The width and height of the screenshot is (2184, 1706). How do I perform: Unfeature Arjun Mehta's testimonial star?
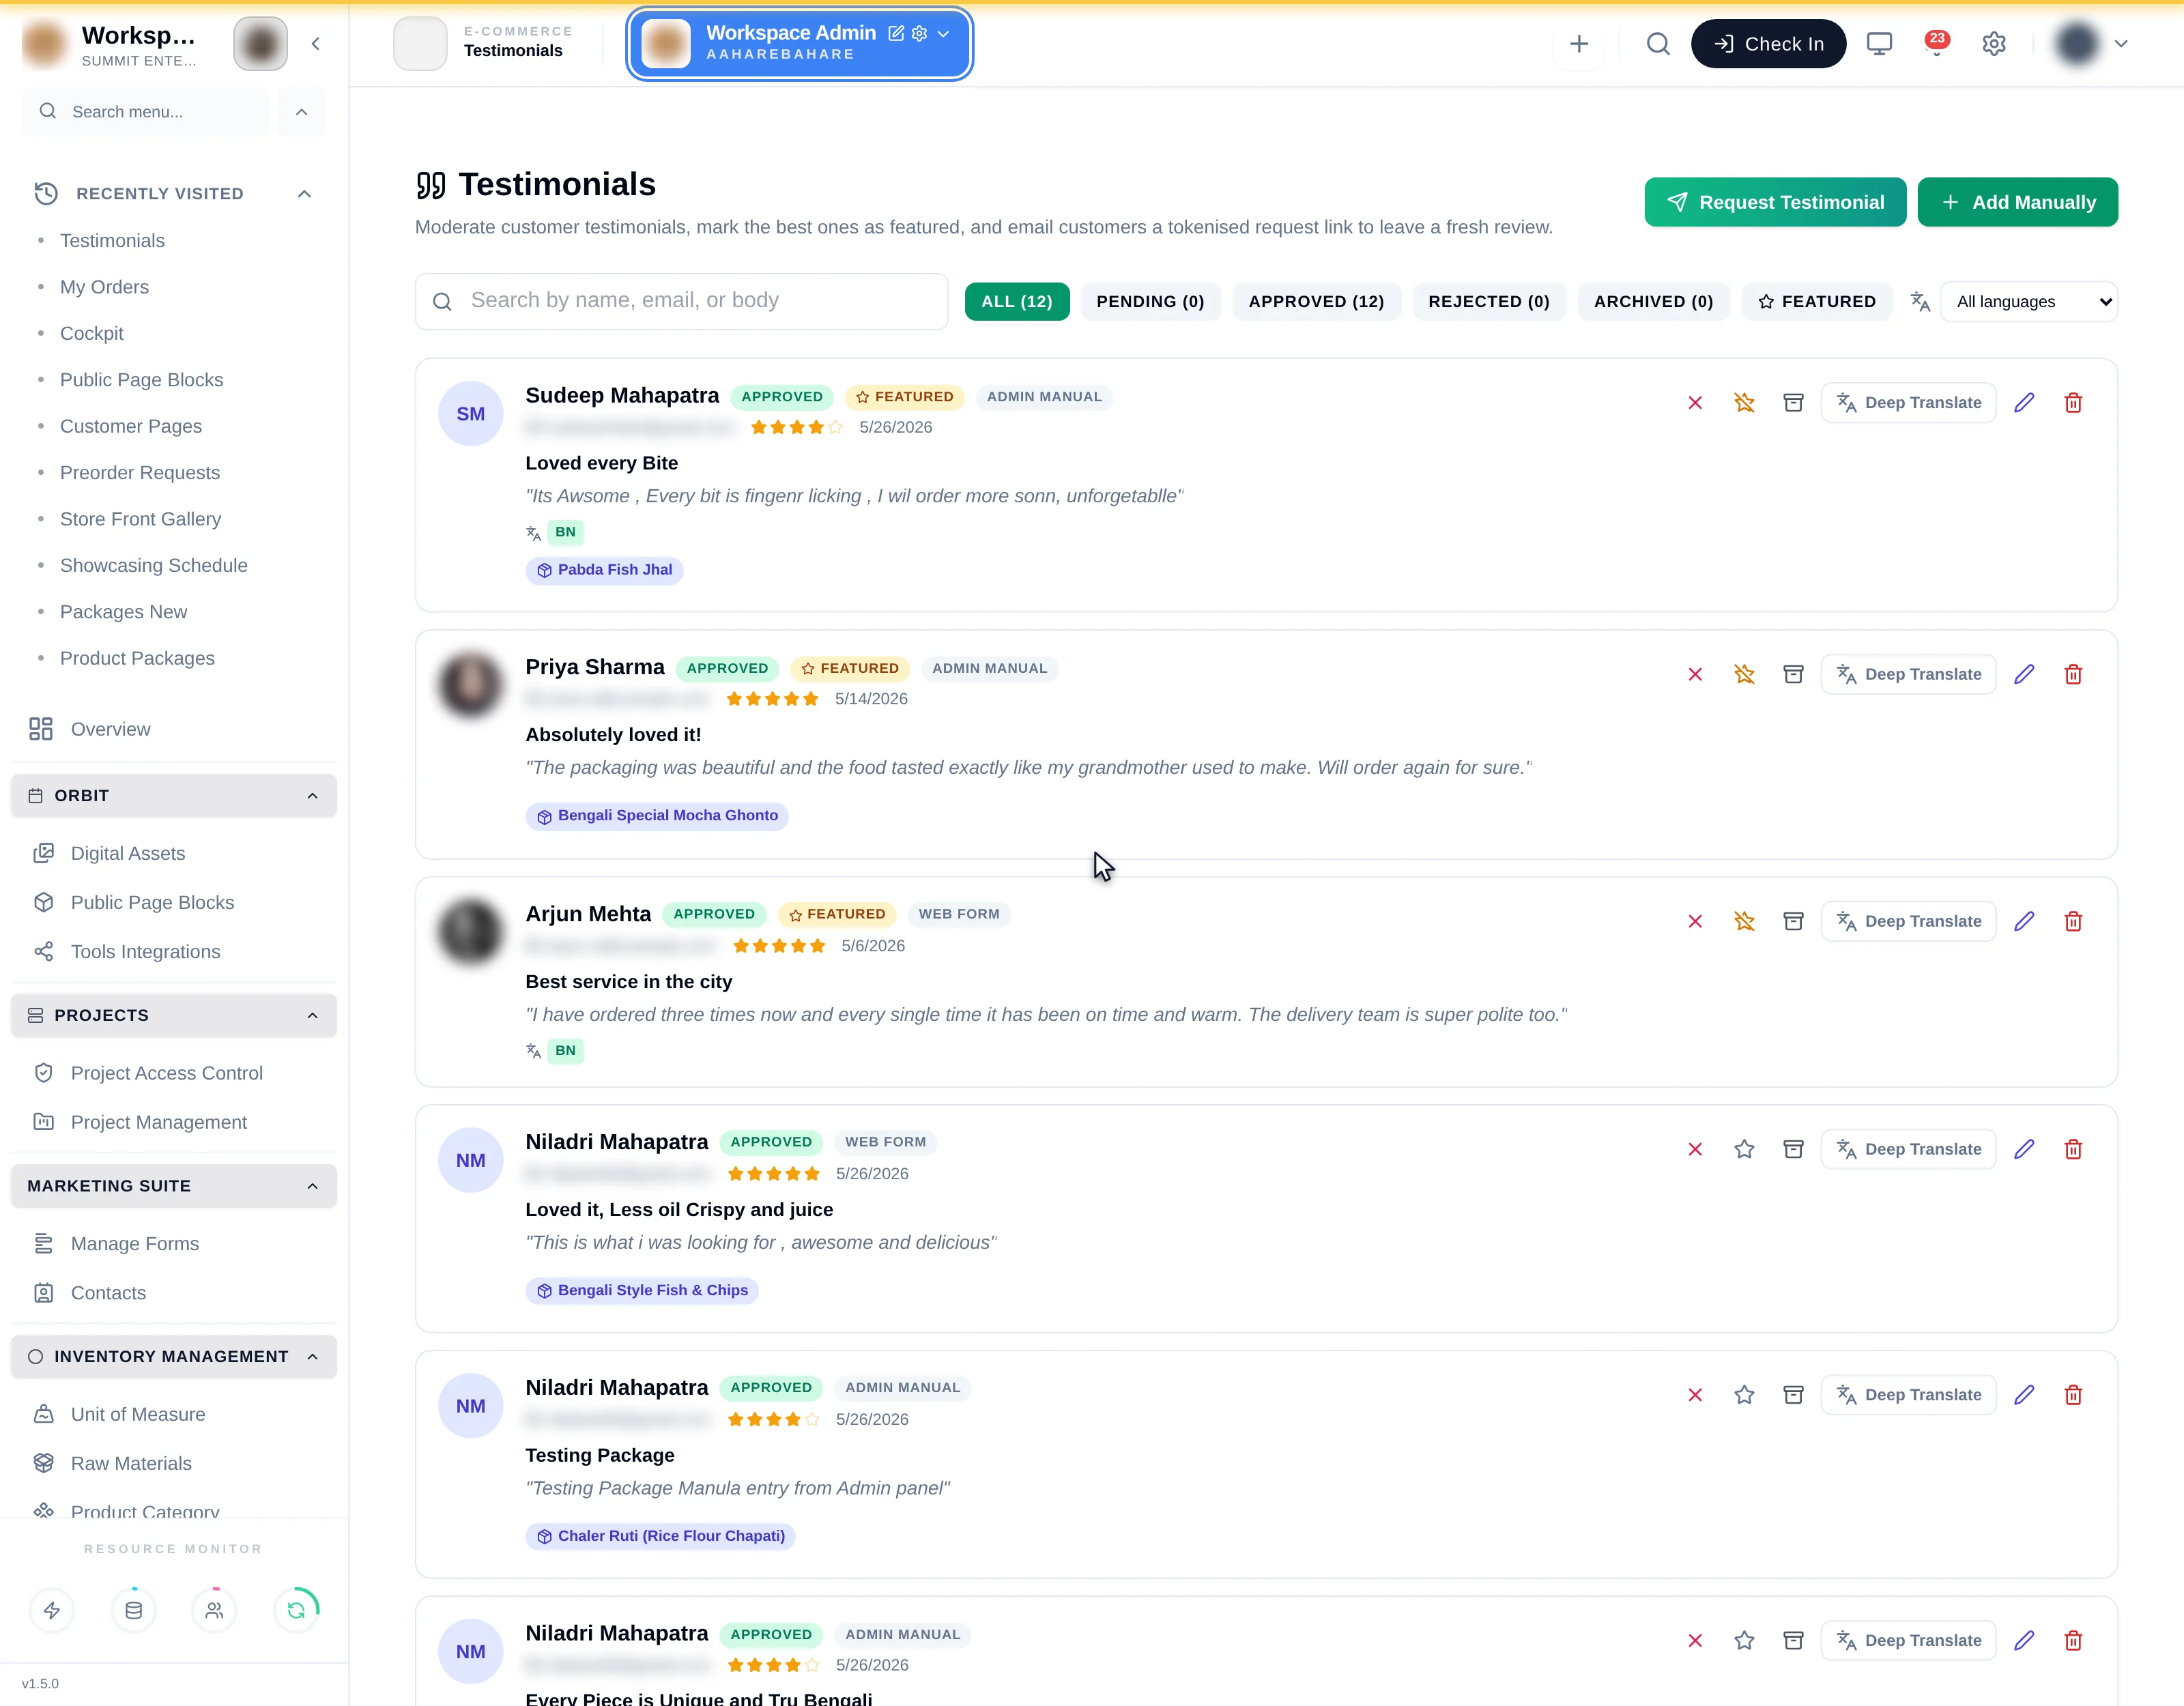click(1744, 921)
